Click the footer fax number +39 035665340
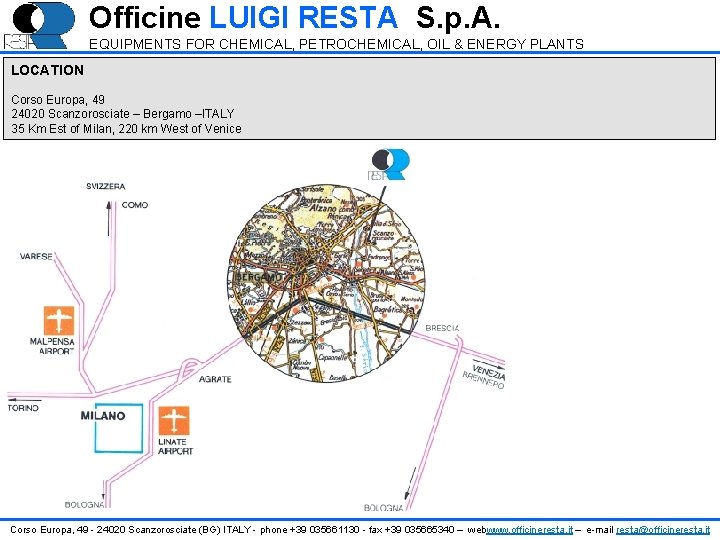 420,529
